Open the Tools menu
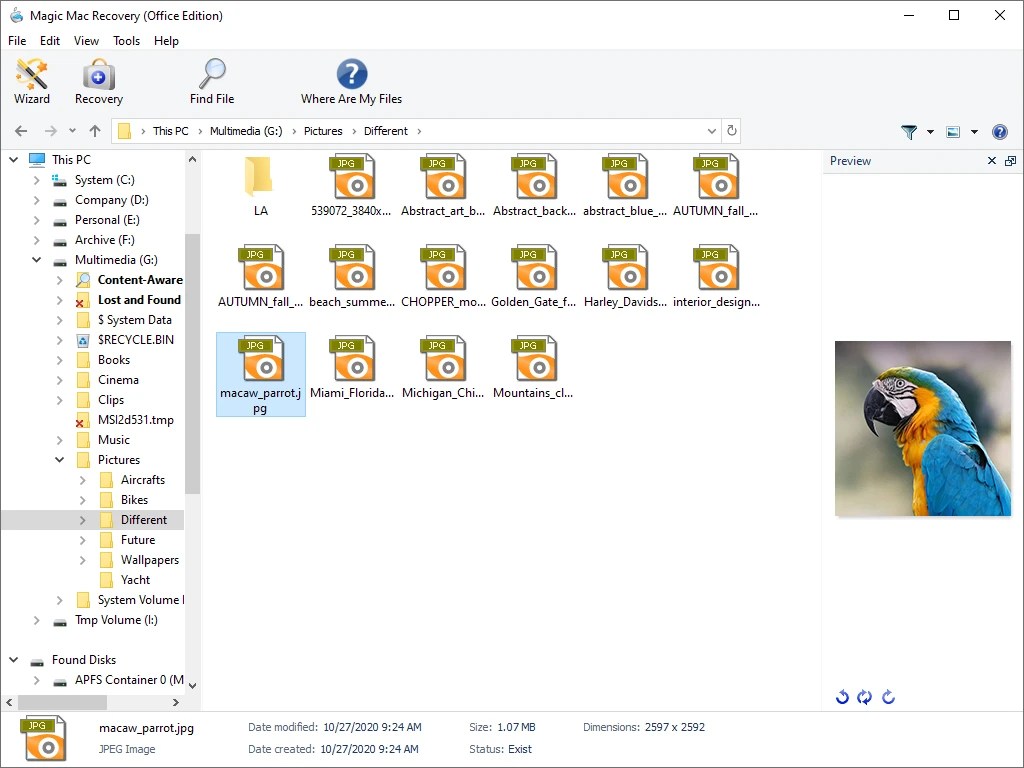The height and width of the screenshot is (768, 1024). [126, 41]
